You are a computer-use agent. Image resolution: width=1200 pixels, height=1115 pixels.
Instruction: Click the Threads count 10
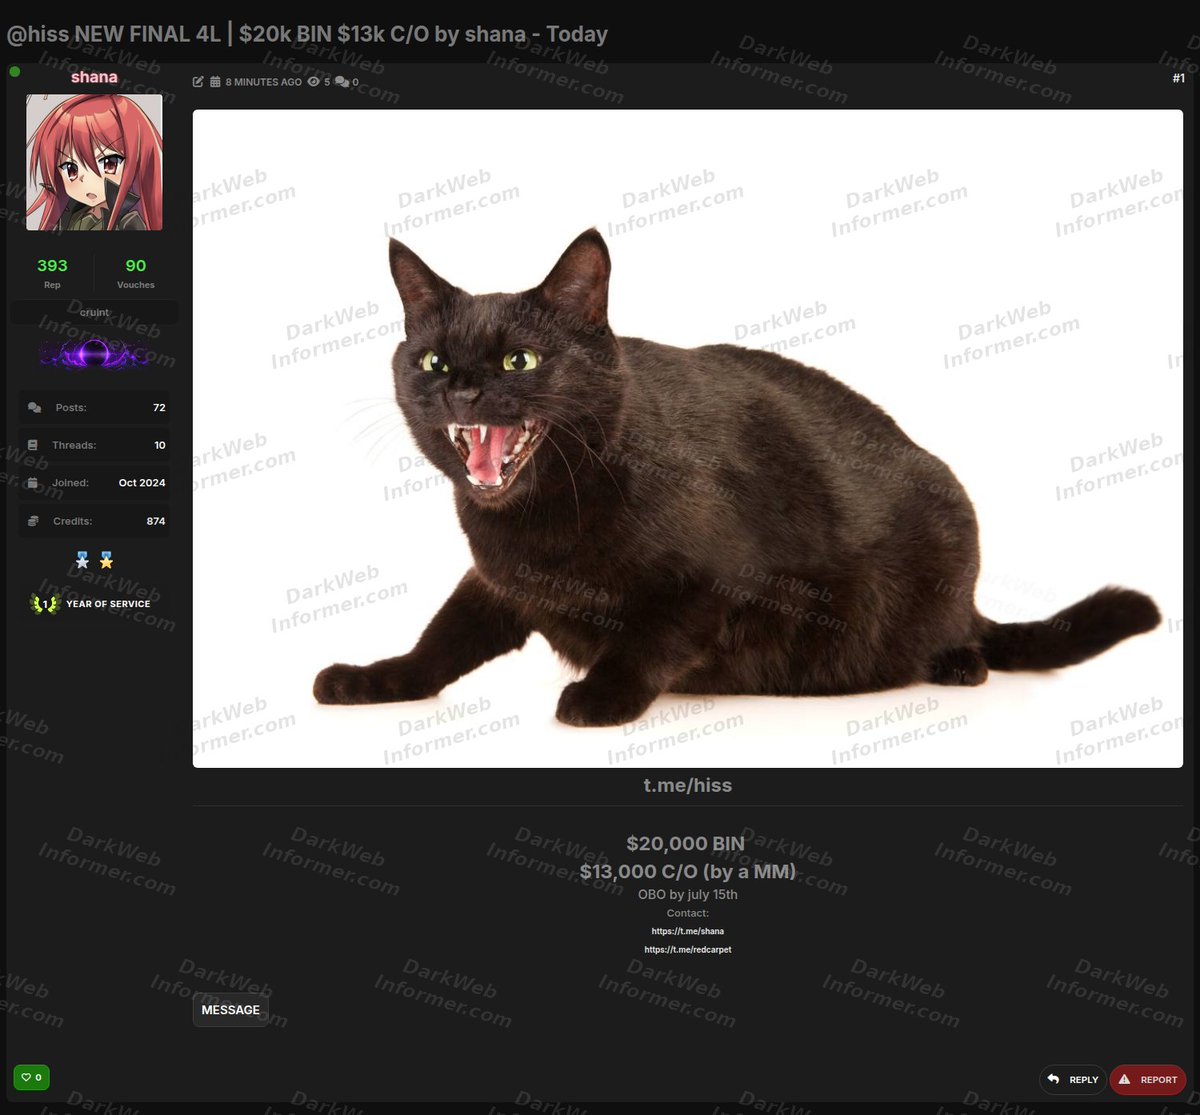coord(160,445)
